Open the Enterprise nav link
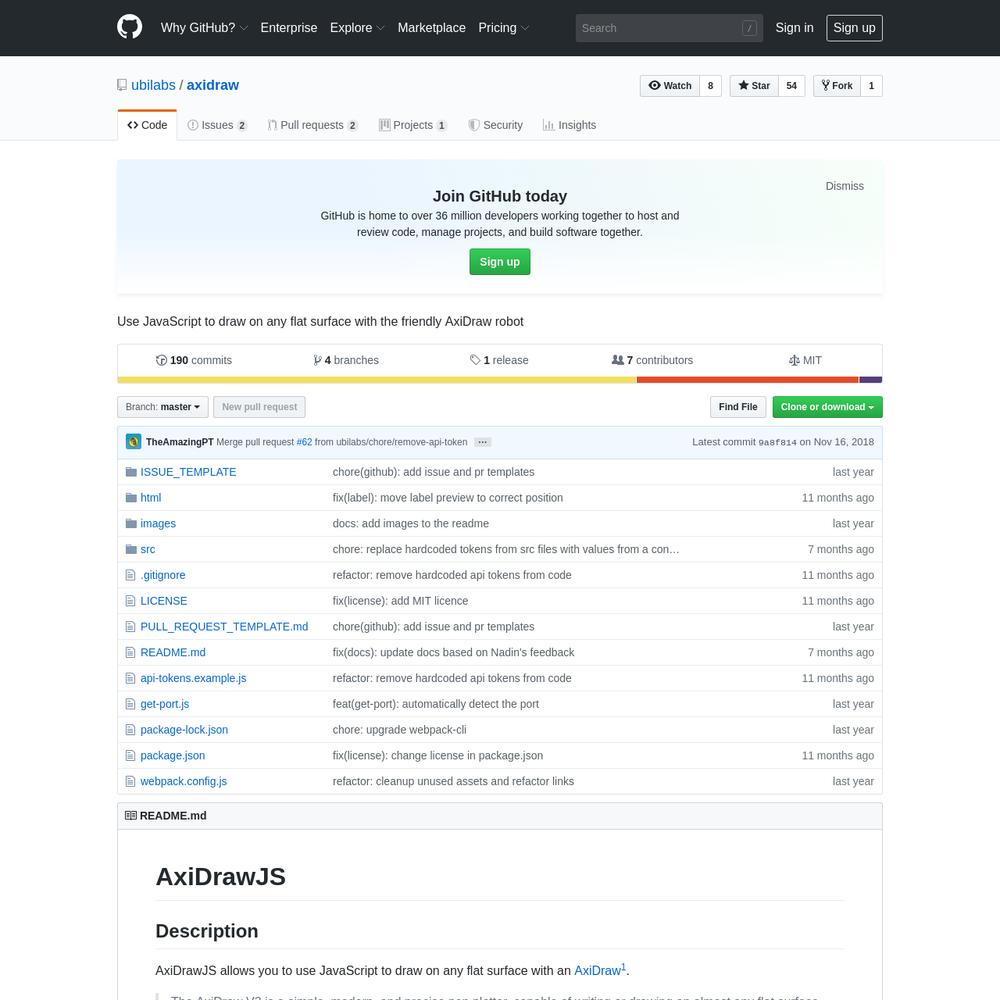This screenshot has width=1000, height=1000. click(289, 28)
